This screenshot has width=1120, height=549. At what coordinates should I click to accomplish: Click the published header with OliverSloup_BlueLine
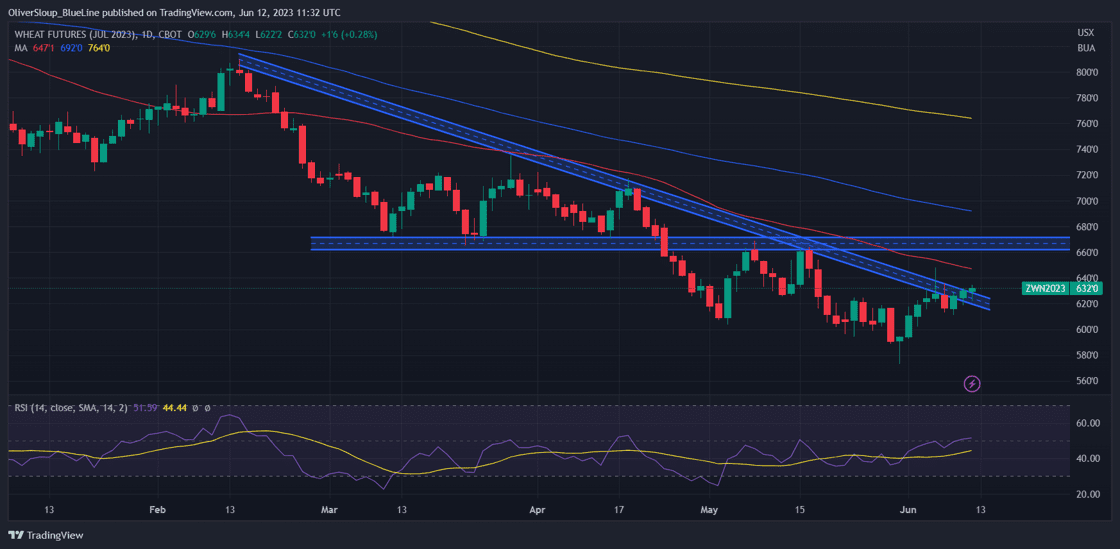(174, 13)
